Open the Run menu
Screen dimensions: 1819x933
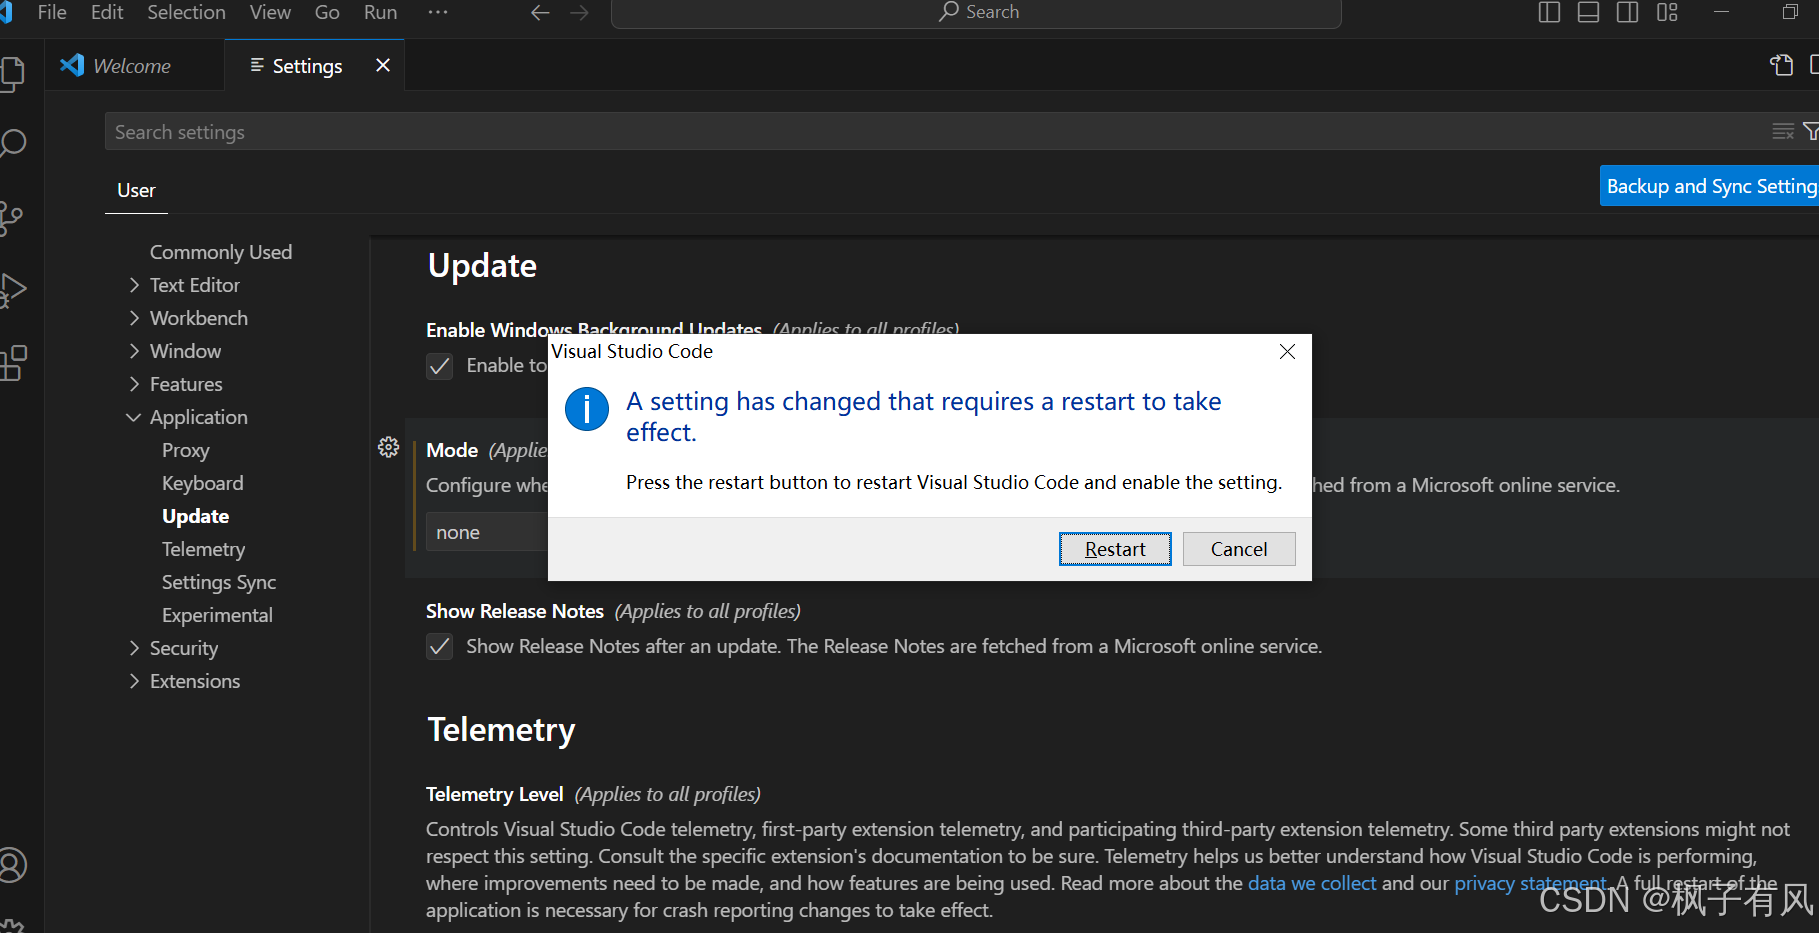point(380,12)
